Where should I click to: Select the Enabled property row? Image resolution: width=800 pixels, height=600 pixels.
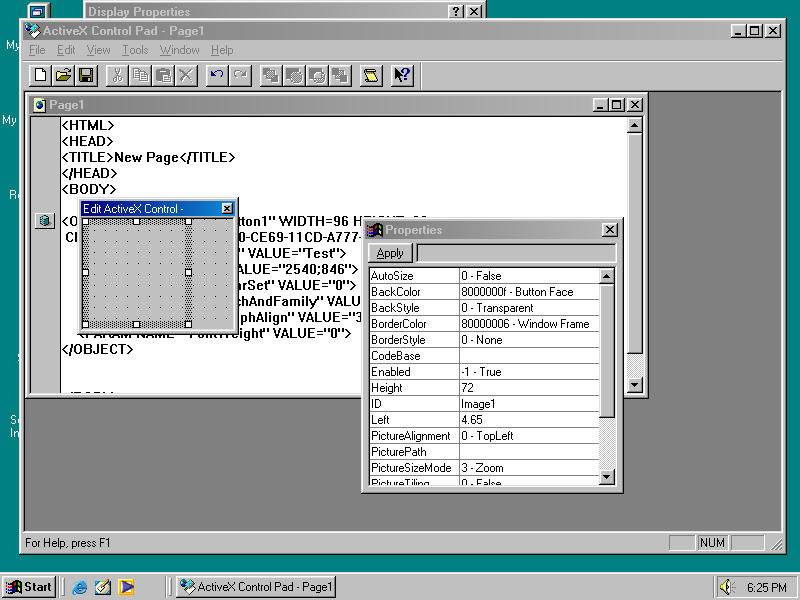484,372
